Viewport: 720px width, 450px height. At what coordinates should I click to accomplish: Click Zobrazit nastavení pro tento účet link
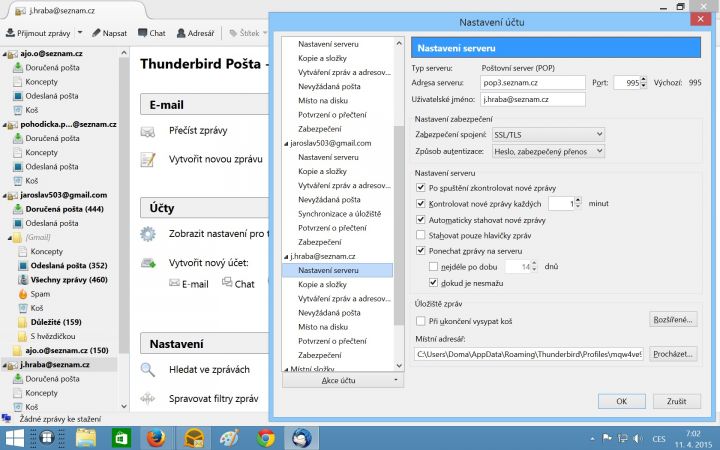tap(218, 234)
